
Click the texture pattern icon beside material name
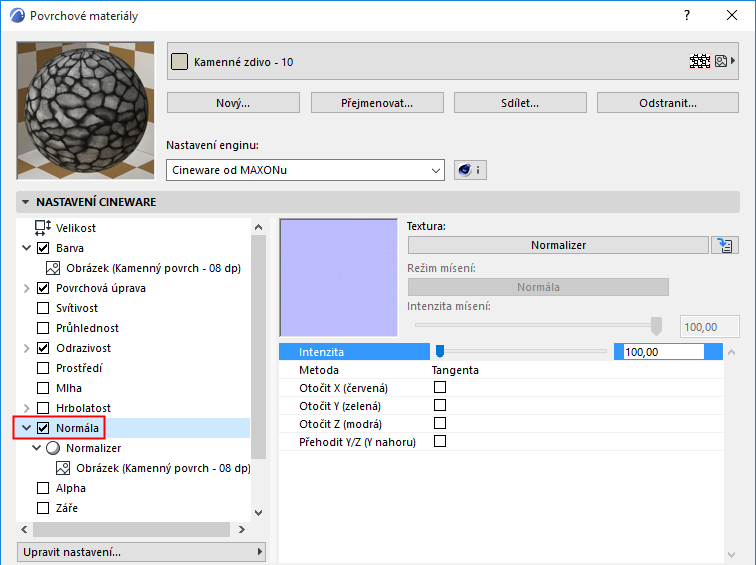(x=700, y=61)
